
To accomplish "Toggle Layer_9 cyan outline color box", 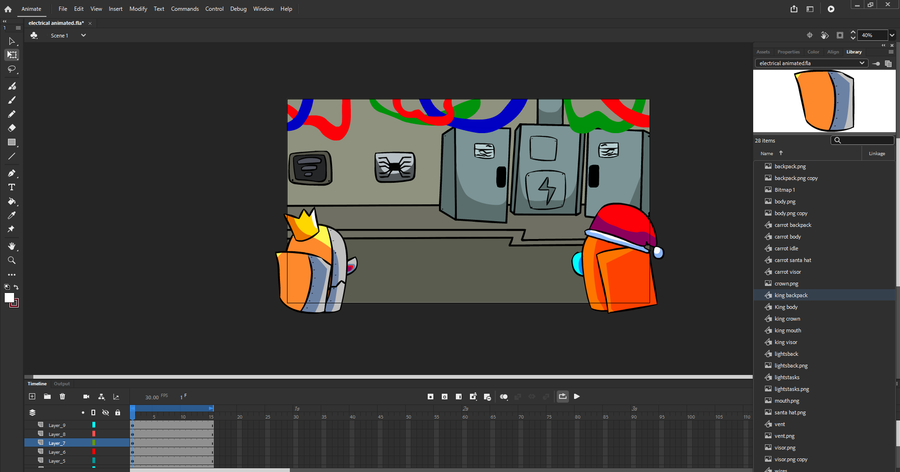I will pos(94,425).
